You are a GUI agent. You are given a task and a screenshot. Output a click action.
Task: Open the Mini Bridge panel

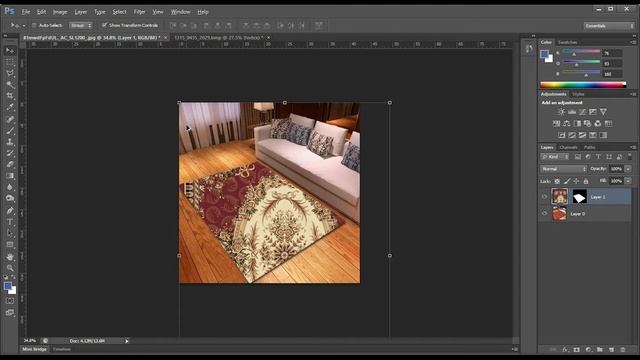(x=34, y=349)
